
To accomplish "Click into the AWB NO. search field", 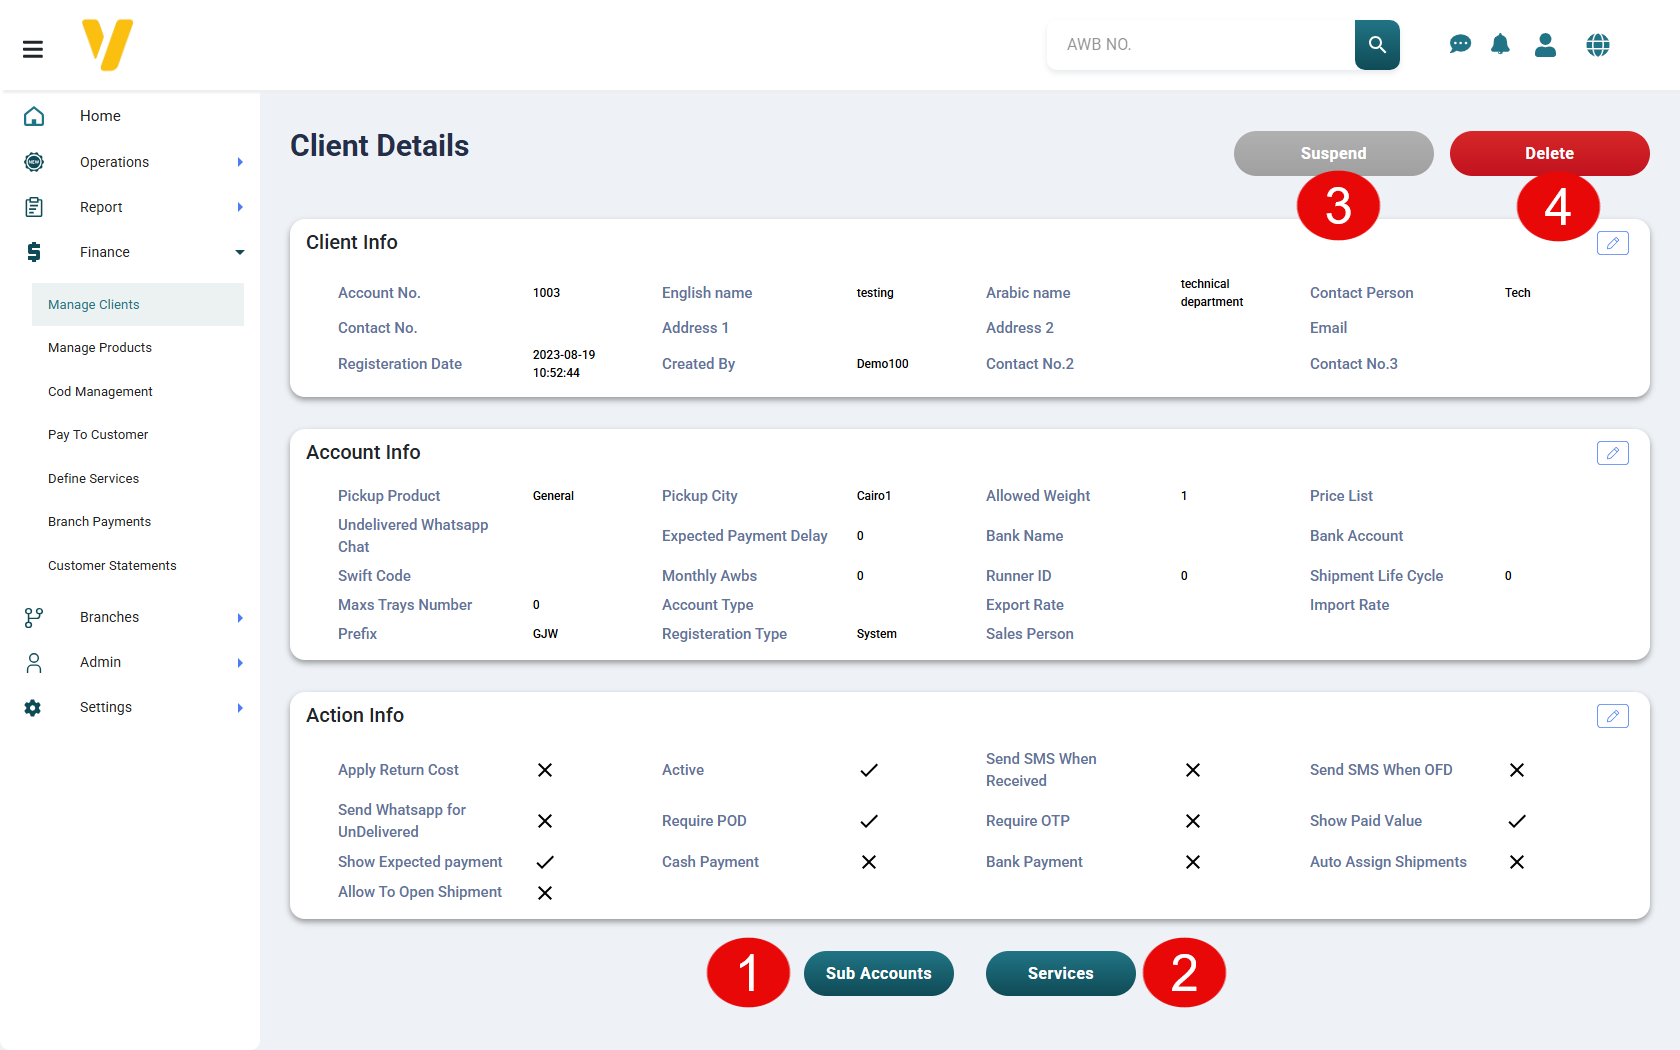I will [1200, 45].
